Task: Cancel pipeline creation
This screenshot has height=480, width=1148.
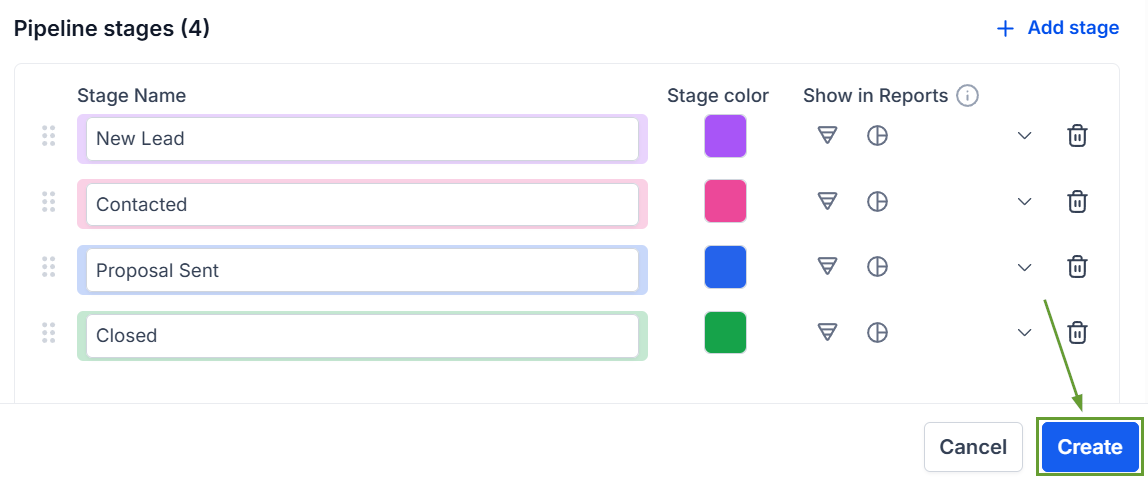Action: (973, 447)
